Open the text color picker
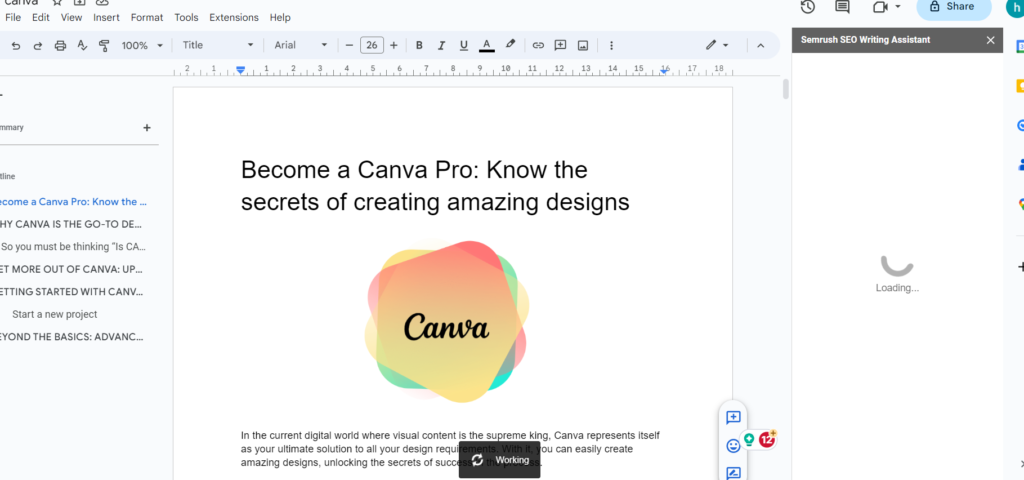 487,45
